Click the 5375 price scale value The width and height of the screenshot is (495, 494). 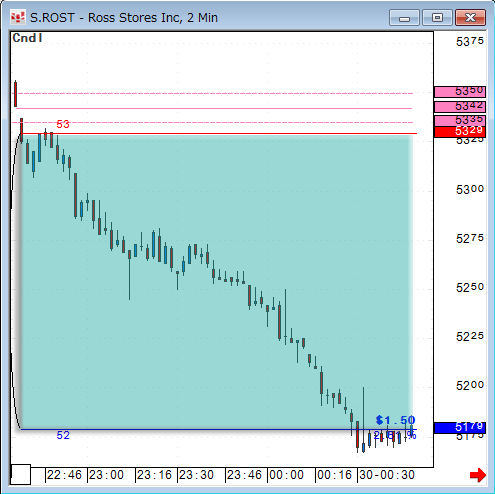[470, 42]
